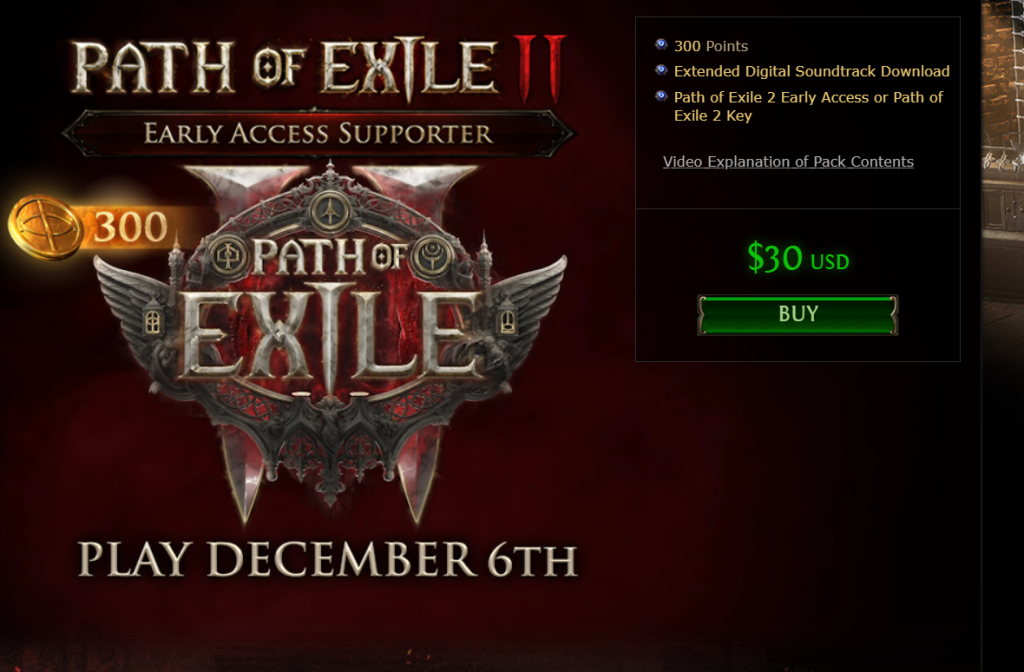Click the $30 USD price label
The height and width of the screenshot is (672, 1024).
797,257
